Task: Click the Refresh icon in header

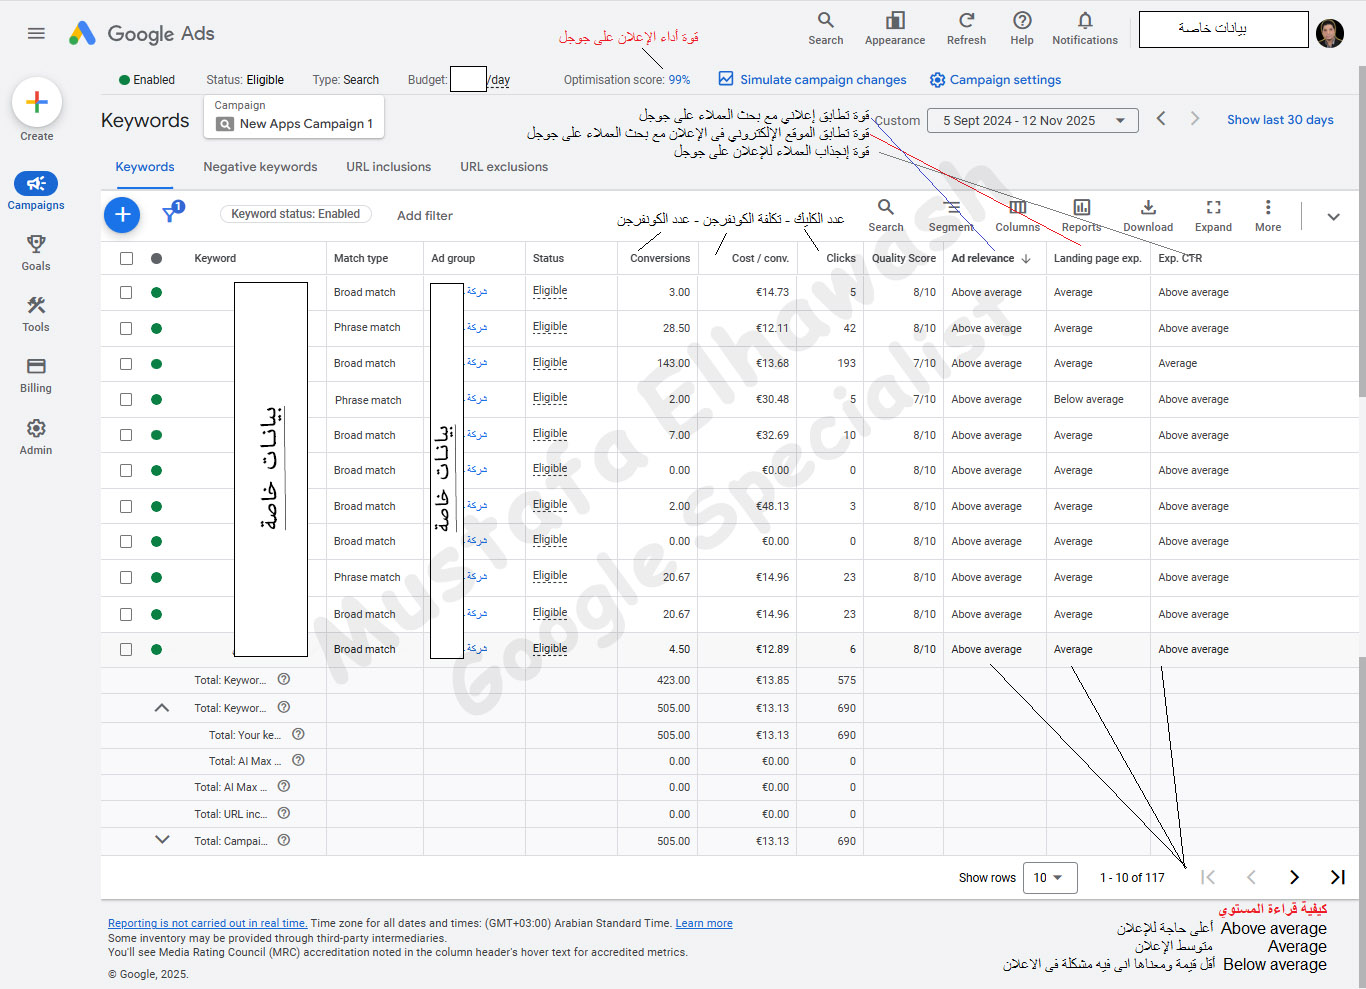Action: pyautogui.click(x=966, y=21)
